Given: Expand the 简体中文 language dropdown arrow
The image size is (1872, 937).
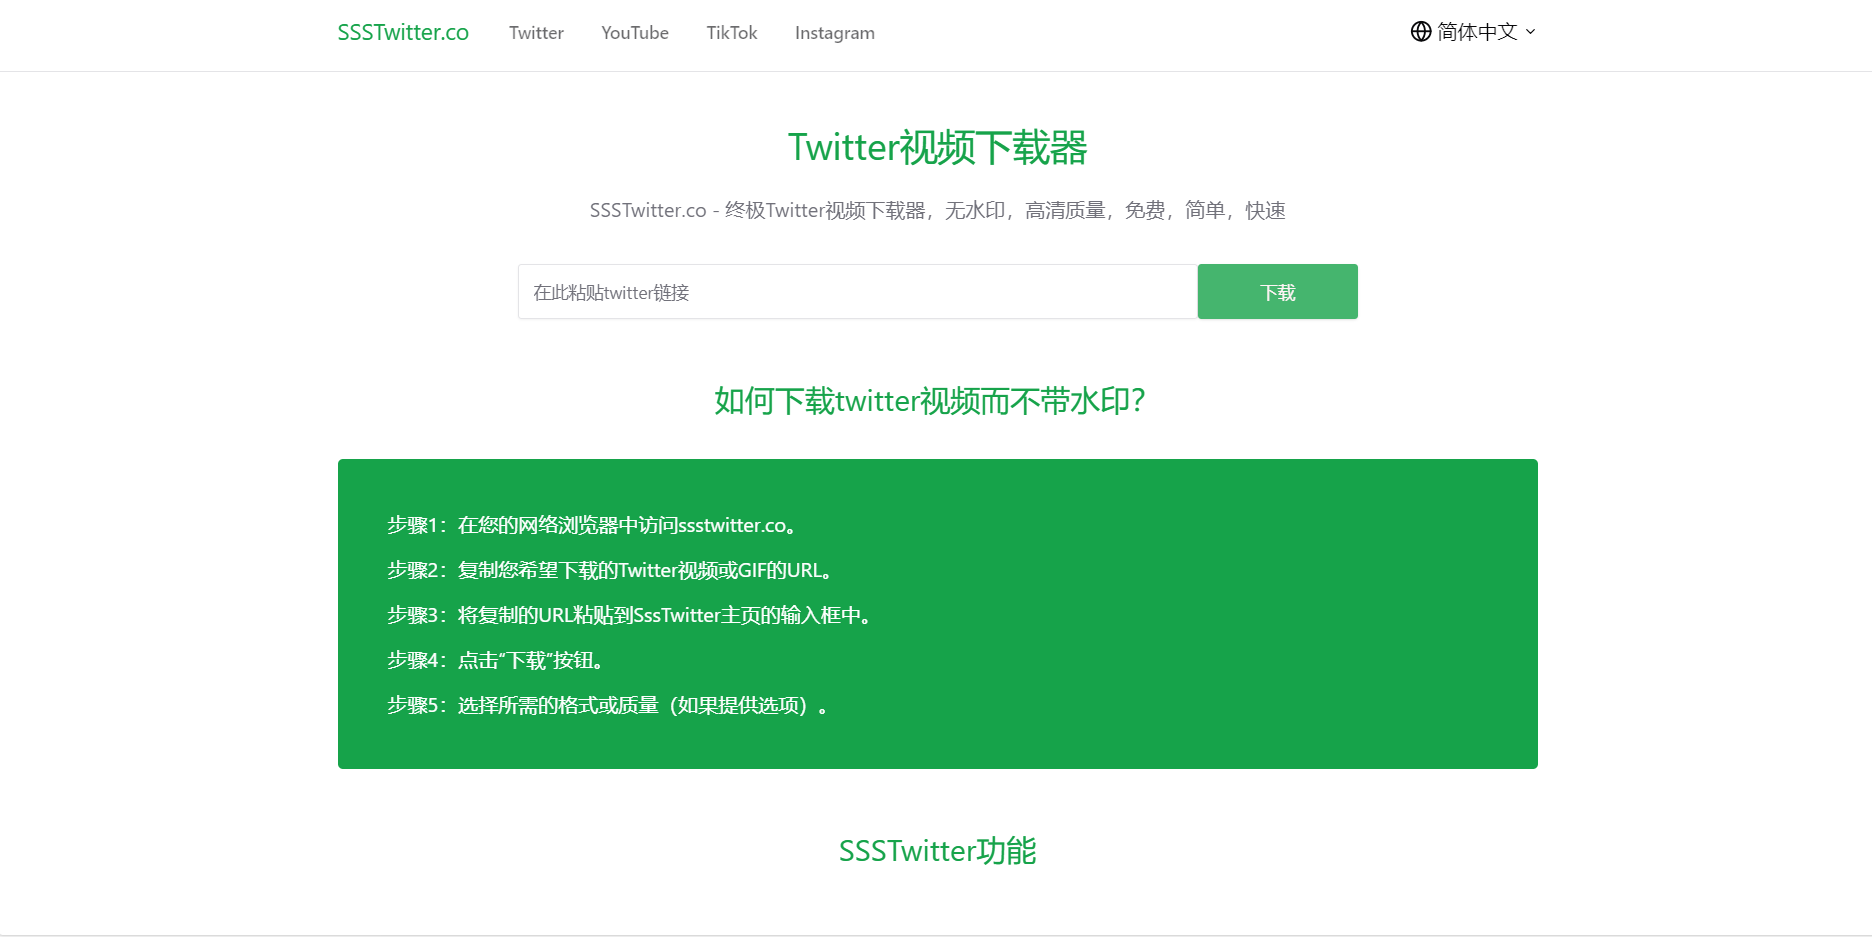Looking at the screenshot, I should [x=1530, y=32].
